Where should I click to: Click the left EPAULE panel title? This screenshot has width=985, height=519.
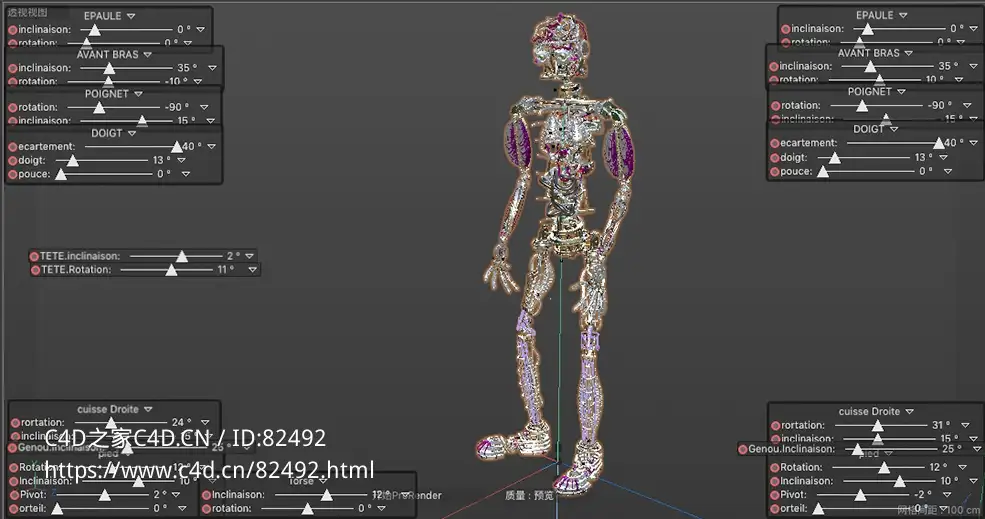tap(102, 16)
